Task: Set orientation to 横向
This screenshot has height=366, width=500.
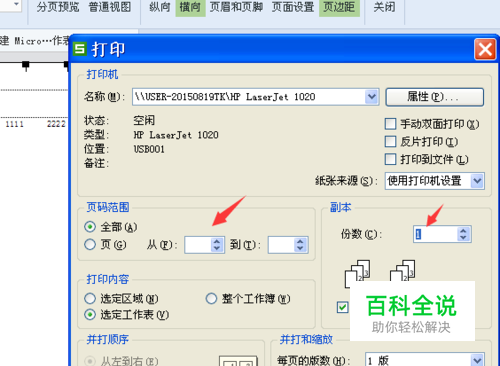Action: [190, 7]
